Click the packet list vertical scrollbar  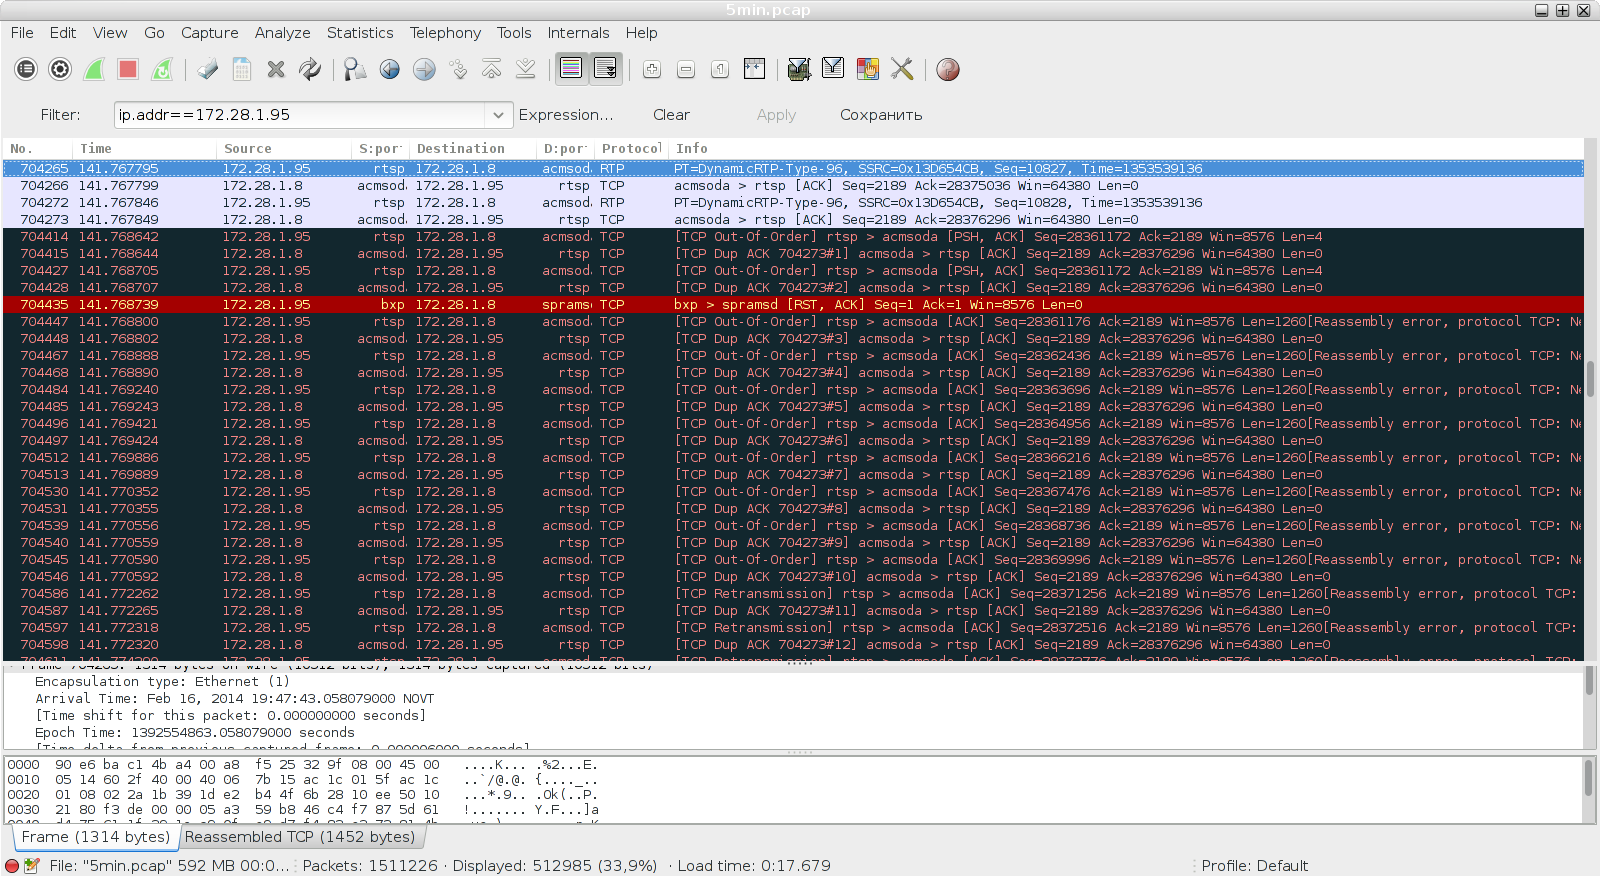pyautogui.click(x=1590, y=400)
